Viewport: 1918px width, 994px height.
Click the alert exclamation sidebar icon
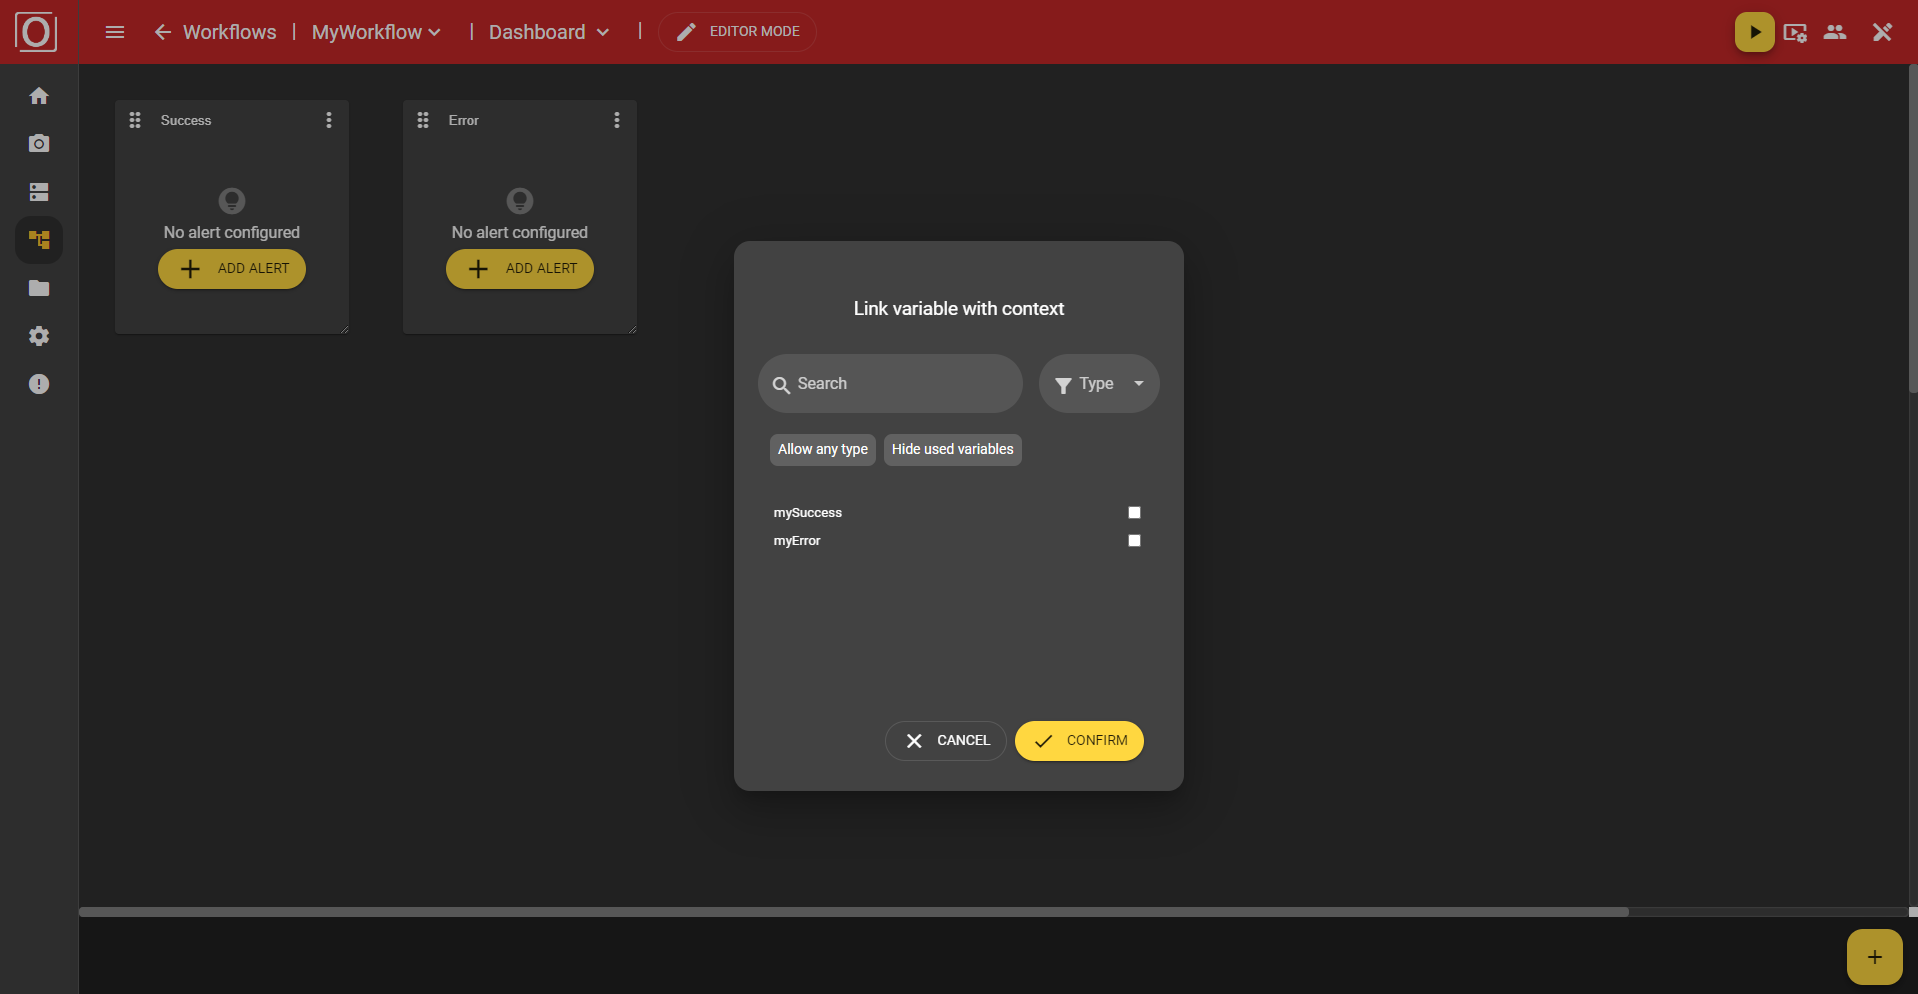(39, 384)
